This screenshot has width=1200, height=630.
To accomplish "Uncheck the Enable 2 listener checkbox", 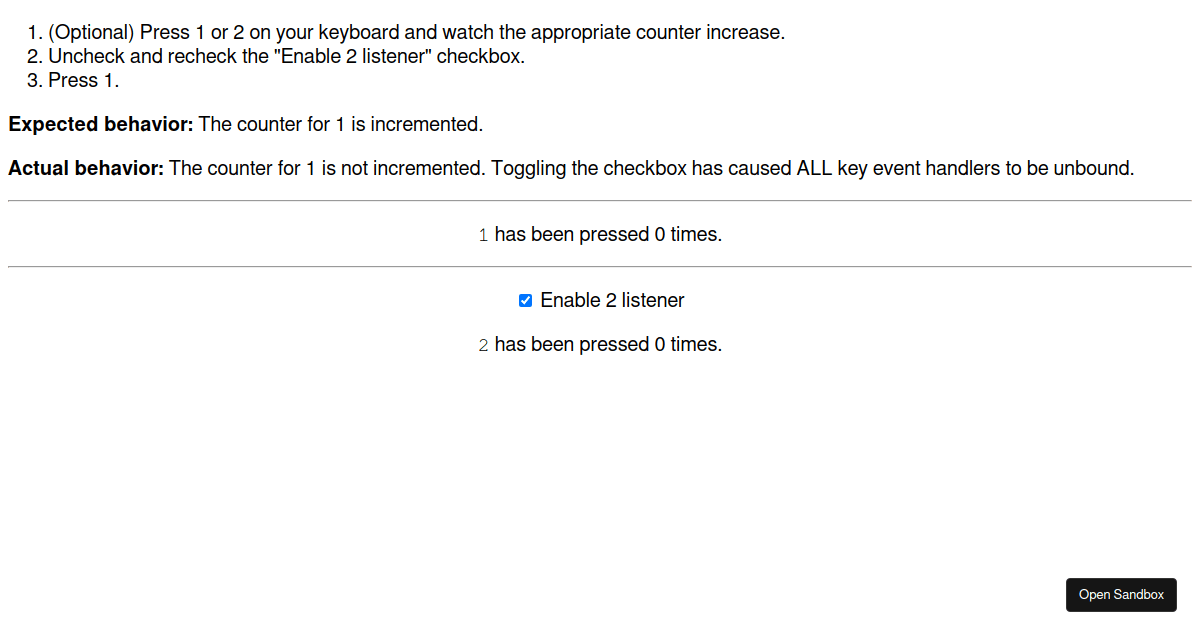I will point(525,301).
